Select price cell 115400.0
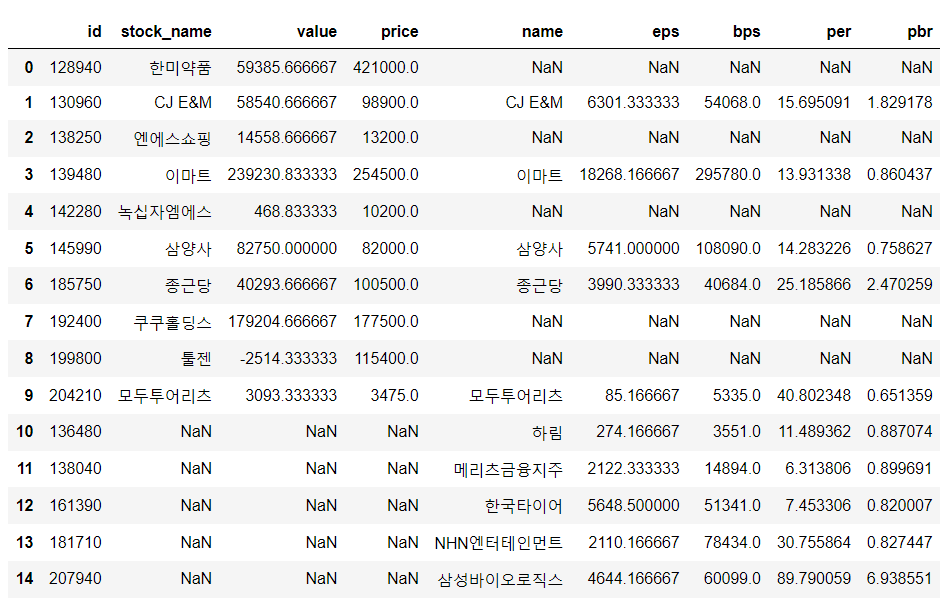The image size is (943, 599). point(386,358)
